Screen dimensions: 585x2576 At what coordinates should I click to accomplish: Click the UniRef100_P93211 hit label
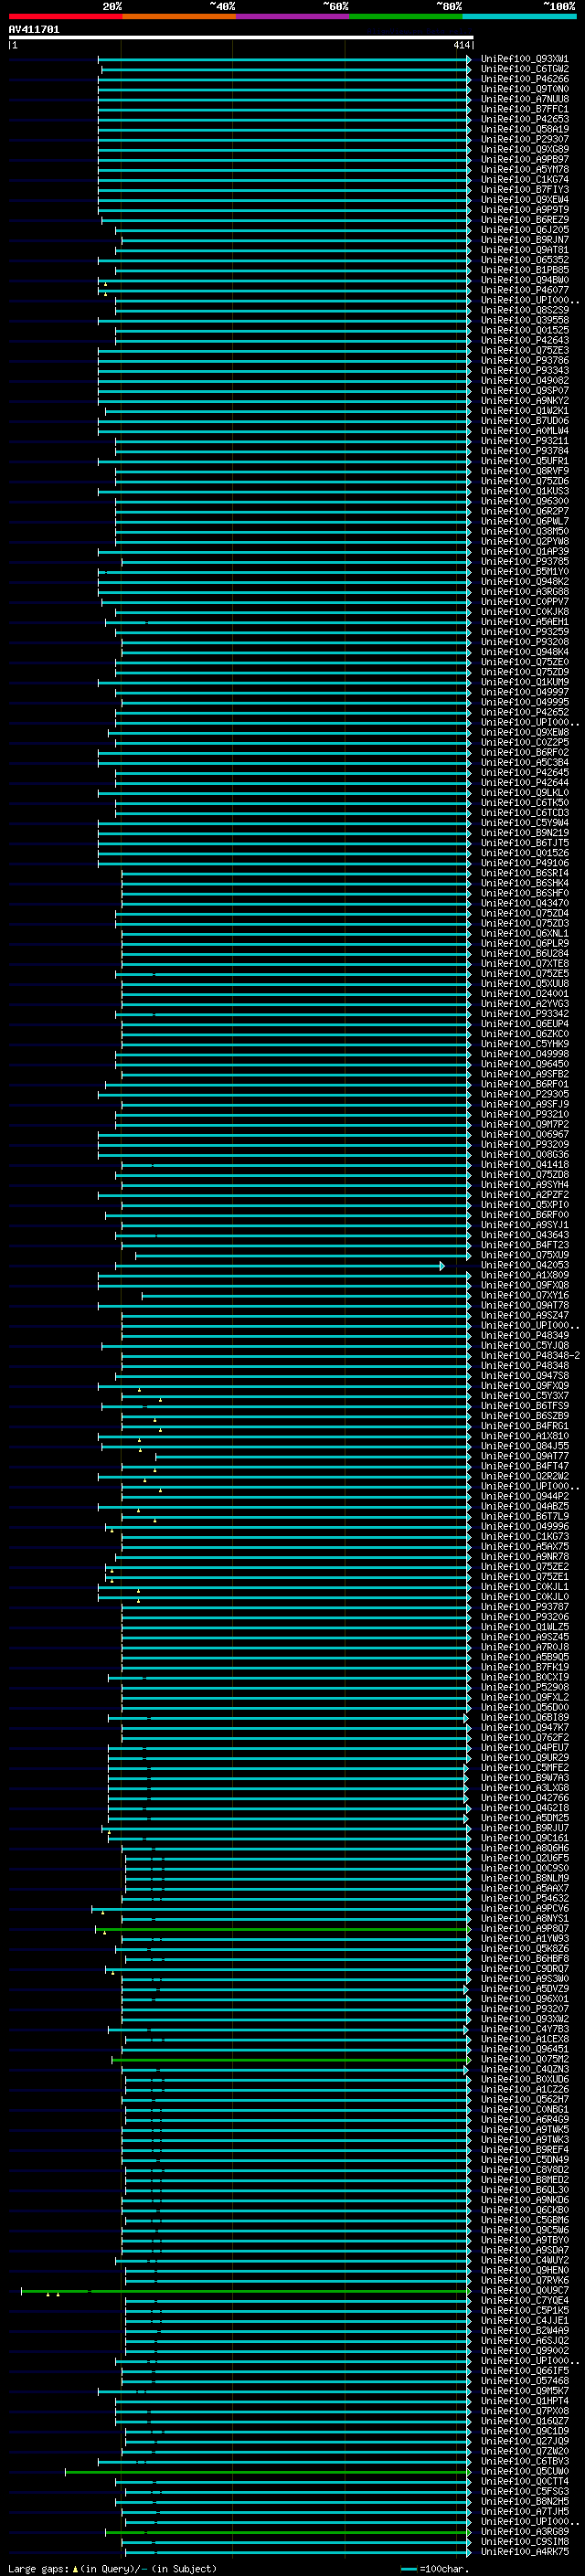tap(525, 441)
